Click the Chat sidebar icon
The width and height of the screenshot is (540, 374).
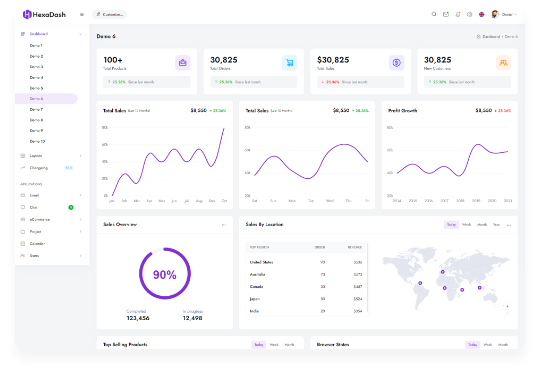tap(23, 207)
